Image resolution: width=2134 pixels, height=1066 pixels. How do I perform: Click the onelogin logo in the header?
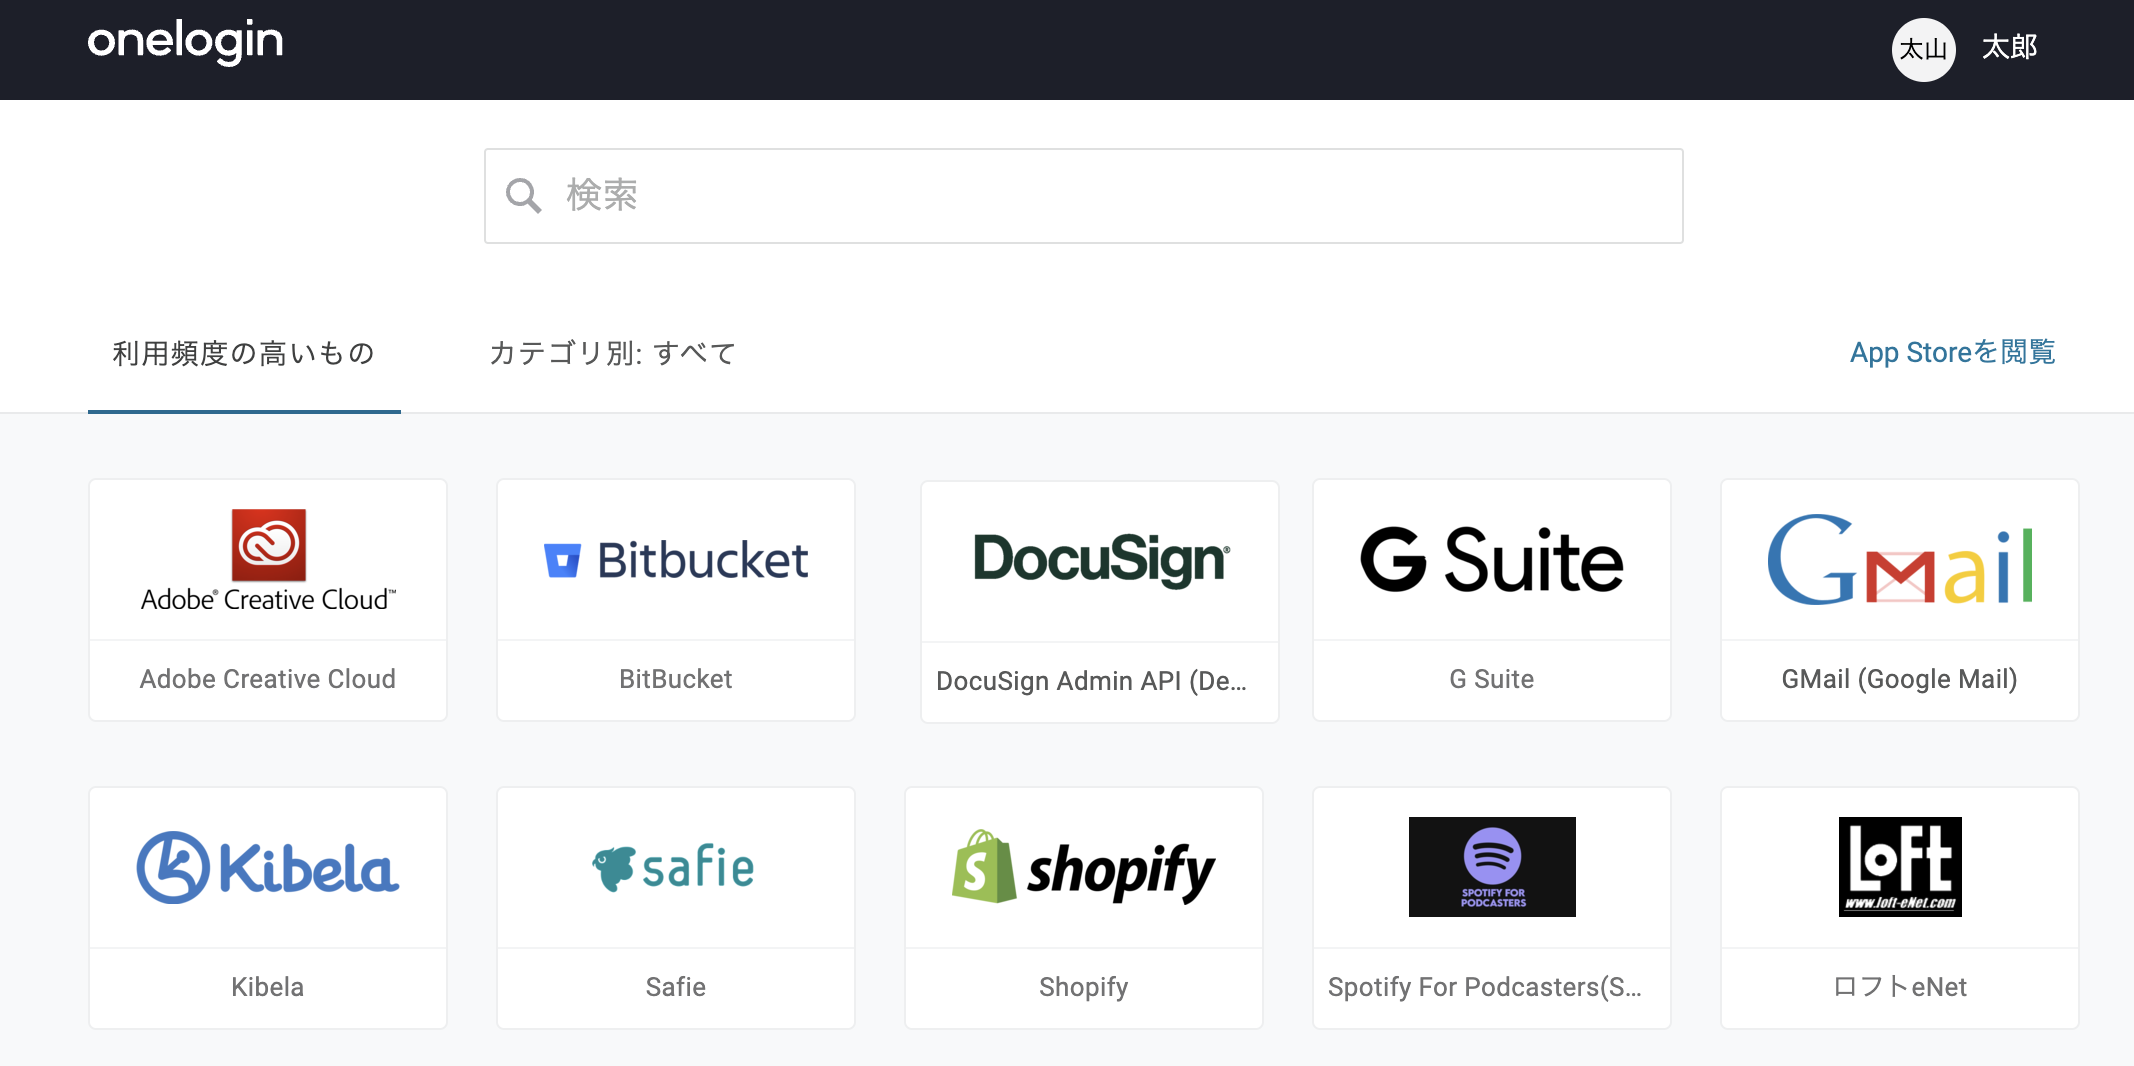[x=185, y=42]
